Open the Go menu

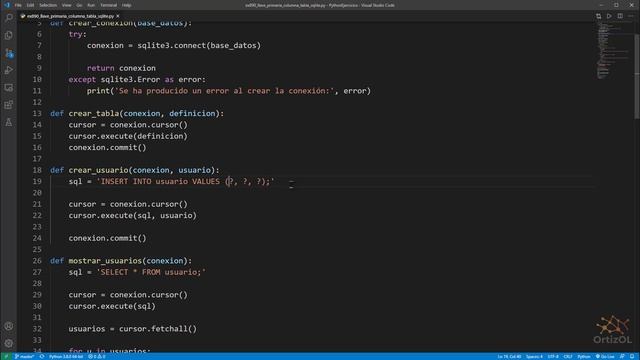tap(79, 5)
